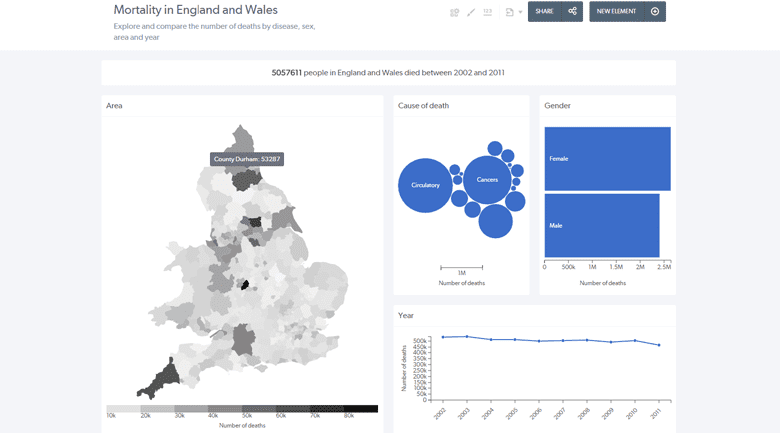Filter by the Male bar
780x433 pixels.
(x=601, y=225)
